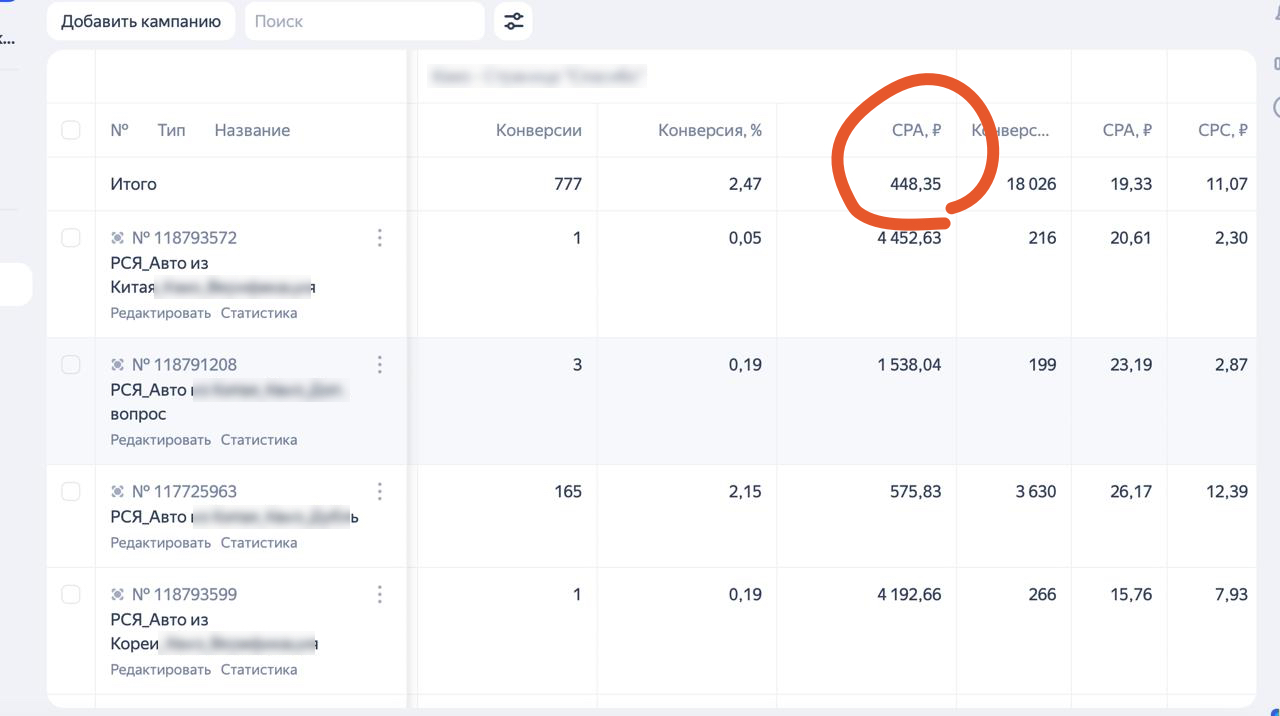Viewport: 1280px width, 716px height.
Task: Select the checkbox for campaign 117725963
Action: tap(71, 492)
